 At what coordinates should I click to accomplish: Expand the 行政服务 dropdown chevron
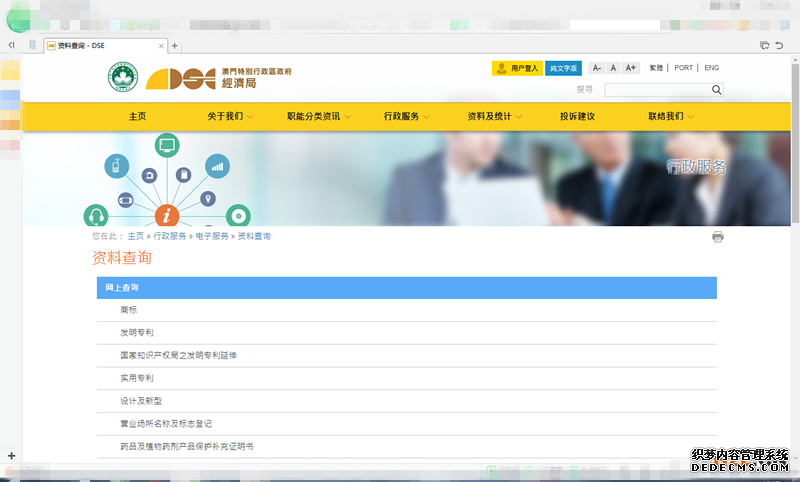426,117
